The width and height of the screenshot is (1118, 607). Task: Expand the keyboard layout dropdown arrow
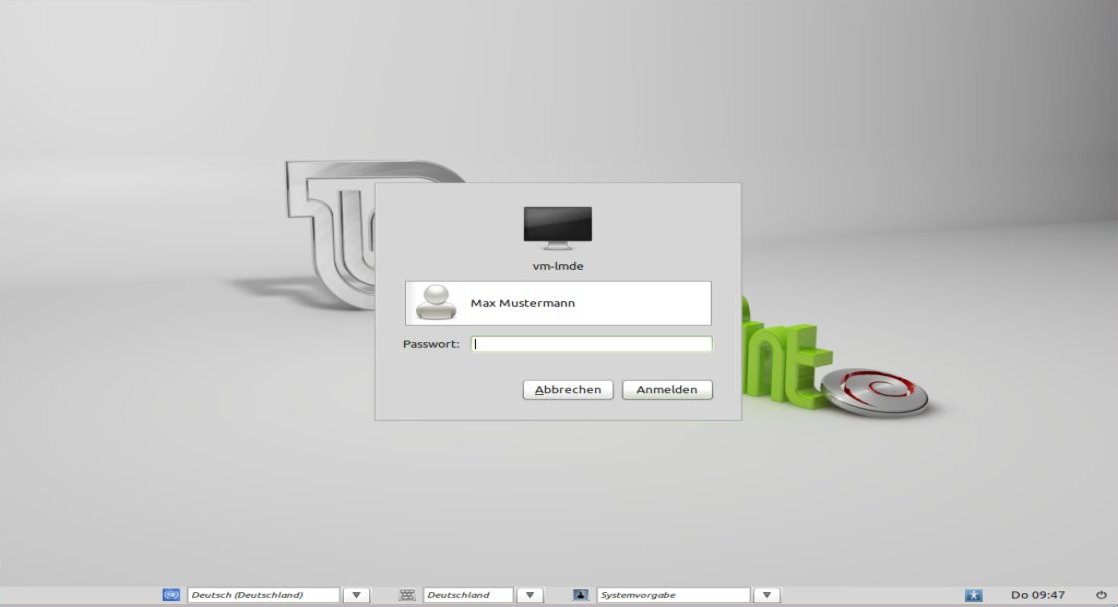click(x=530, y=595)
